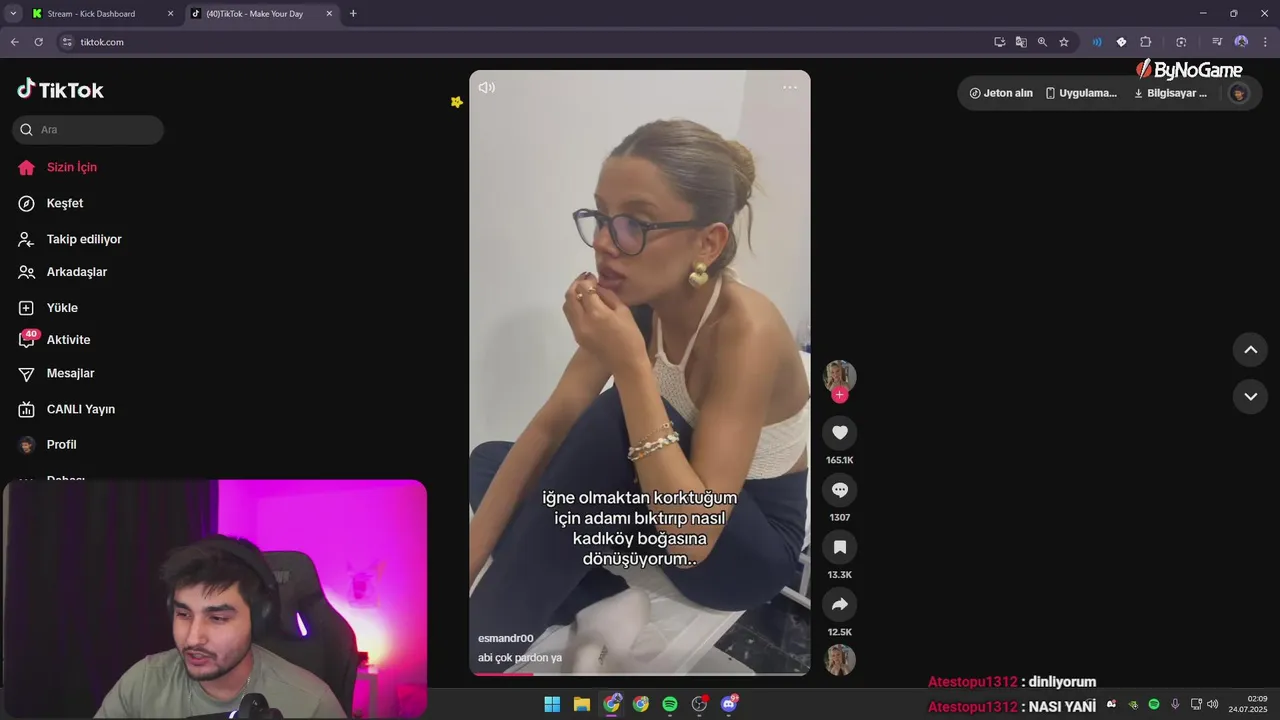Open the Chrome profile avatar

[1241, 42]
